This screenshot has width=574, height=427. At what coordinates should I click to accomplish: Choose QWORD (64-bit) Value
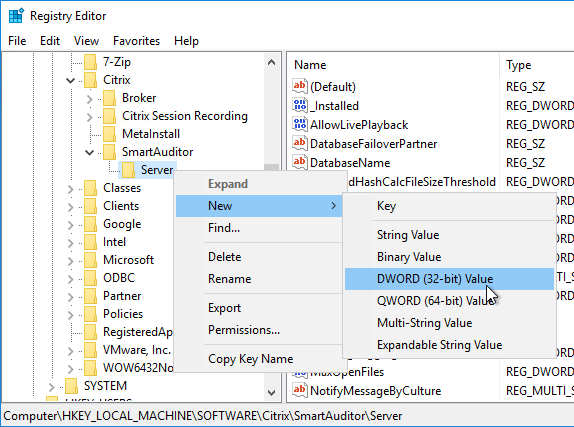pyautogui.click(x=449, y=301)
